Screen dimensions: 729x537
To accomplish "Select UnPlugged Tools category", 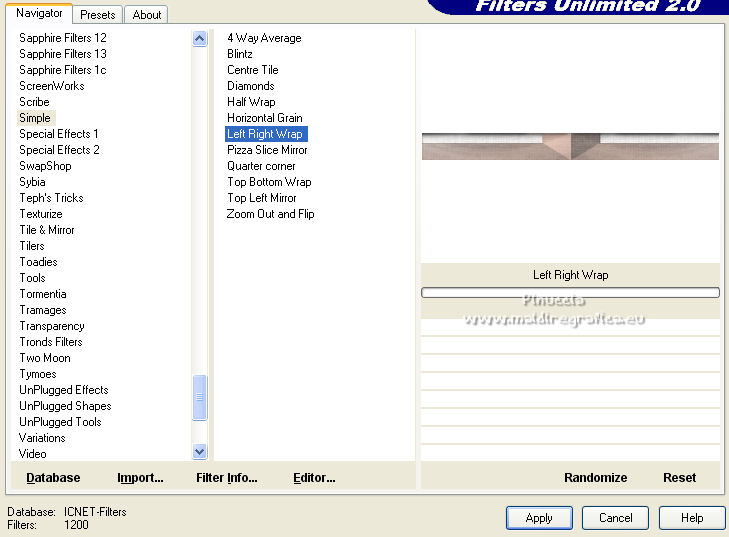I will [x=60, y=422].
